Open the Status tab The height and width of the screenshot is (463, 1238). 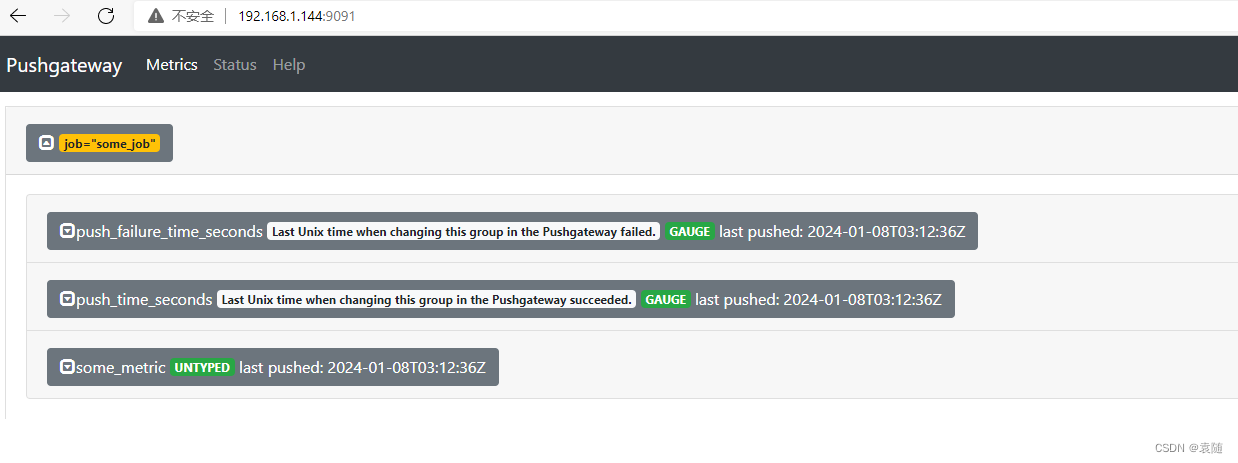pyautogui.click(x=235, y=65)
